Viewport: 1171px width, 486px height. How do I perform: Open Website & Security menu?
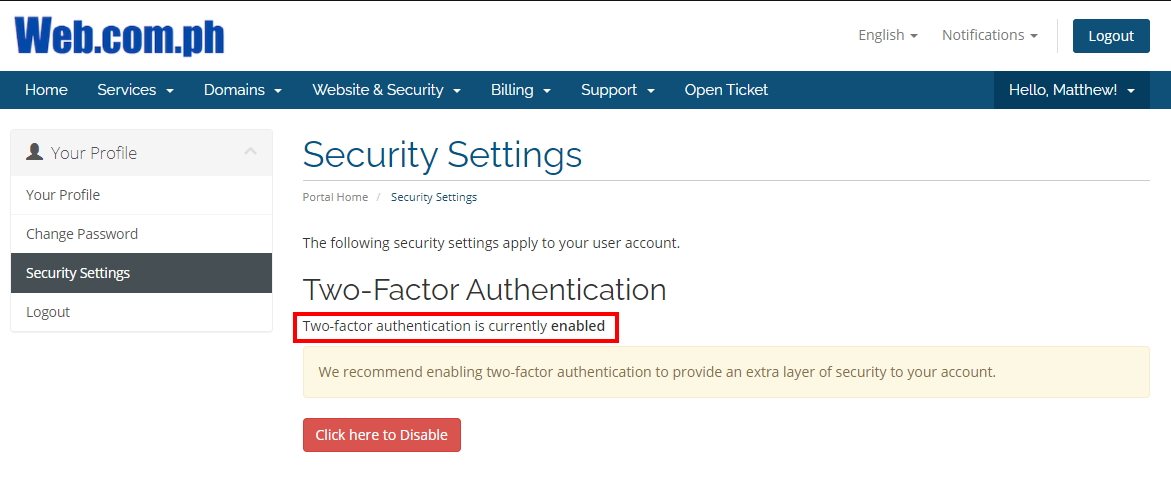pyautogui.click(x=386, y=90)
